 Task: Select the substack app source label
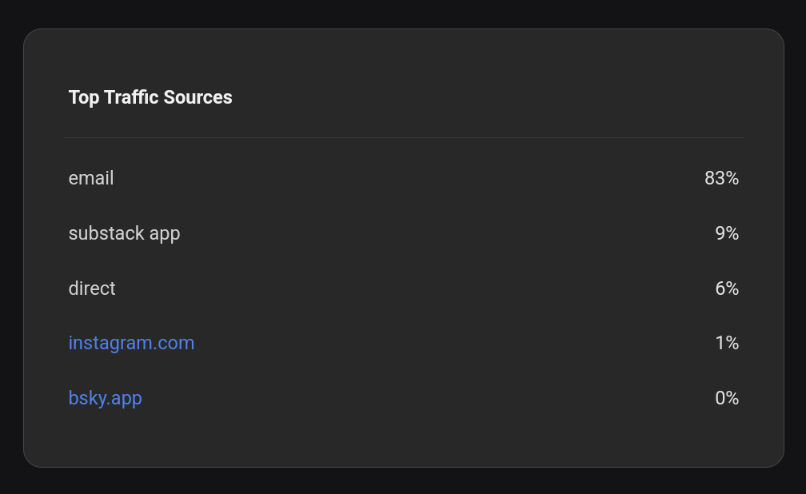pyautogui.click(x=124, y=233)
